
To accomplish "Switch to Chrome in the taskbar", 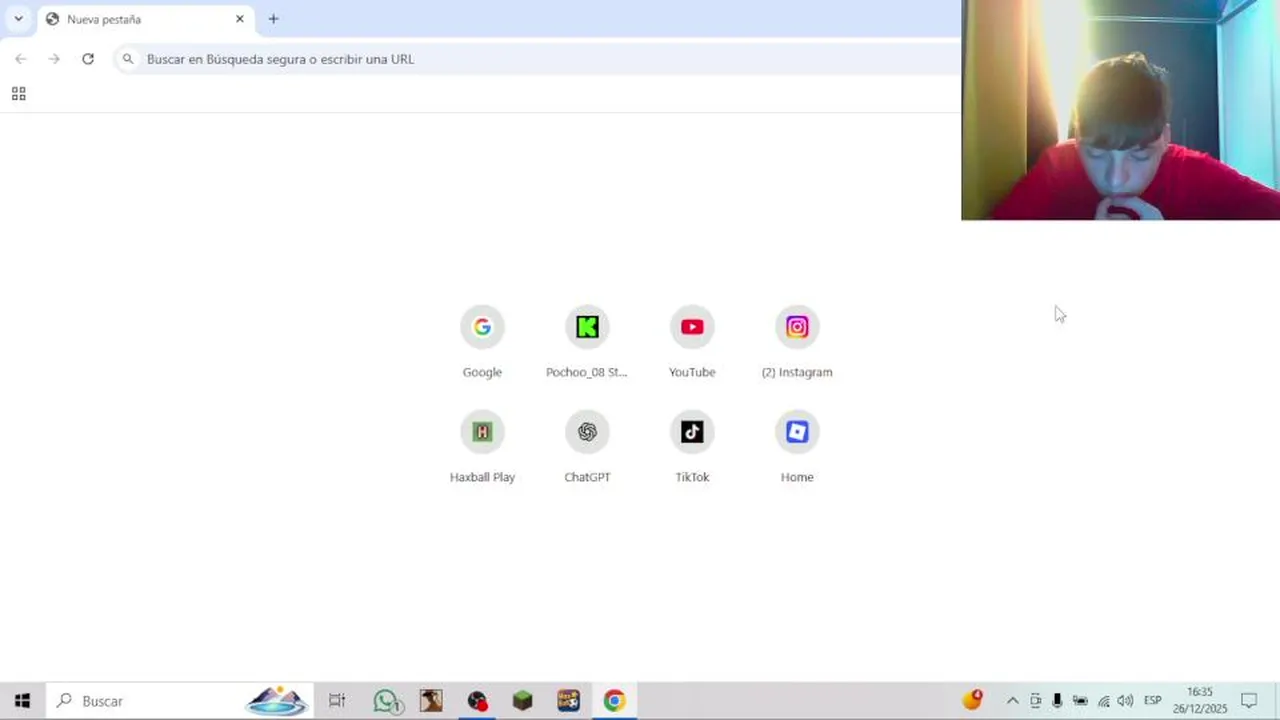I will pyautogui.click(x=614, y=701).
